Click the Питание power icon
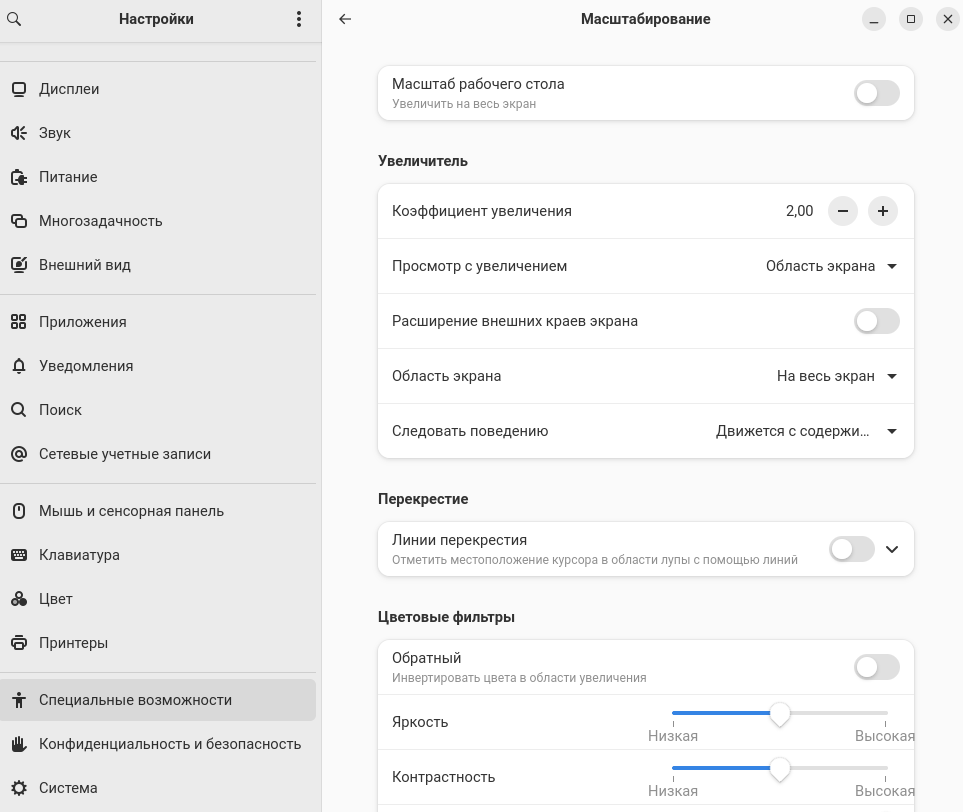This screenshot has width=963, height=812. [18, 177]
